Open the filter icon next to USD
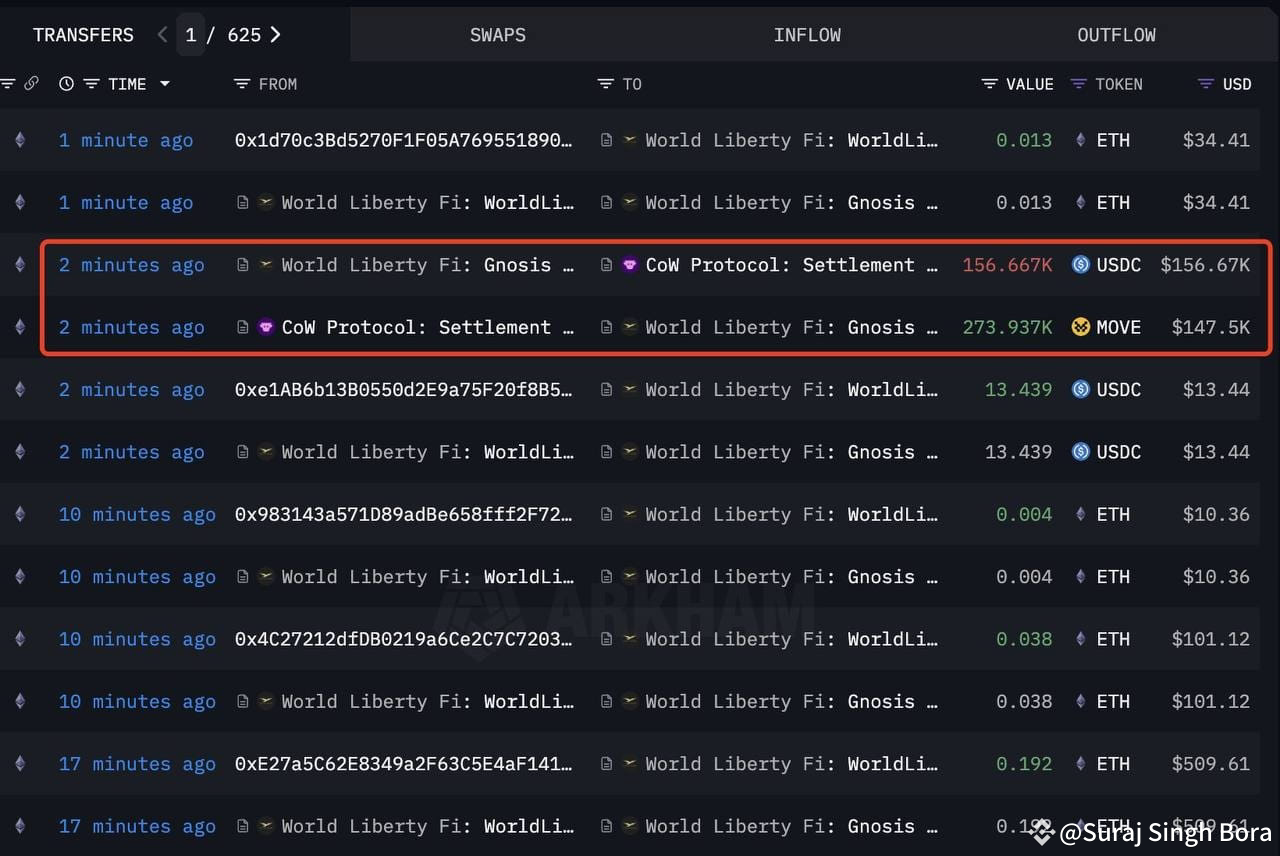 [1206, 84]
